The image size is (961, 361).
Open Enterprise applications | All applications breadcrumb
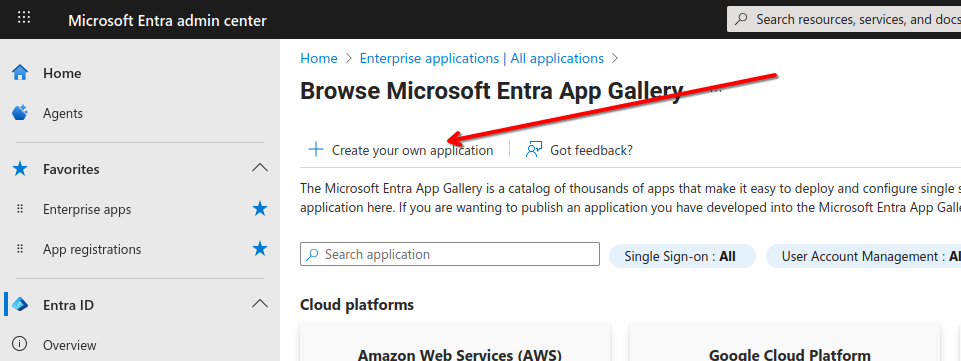[482, 58]
